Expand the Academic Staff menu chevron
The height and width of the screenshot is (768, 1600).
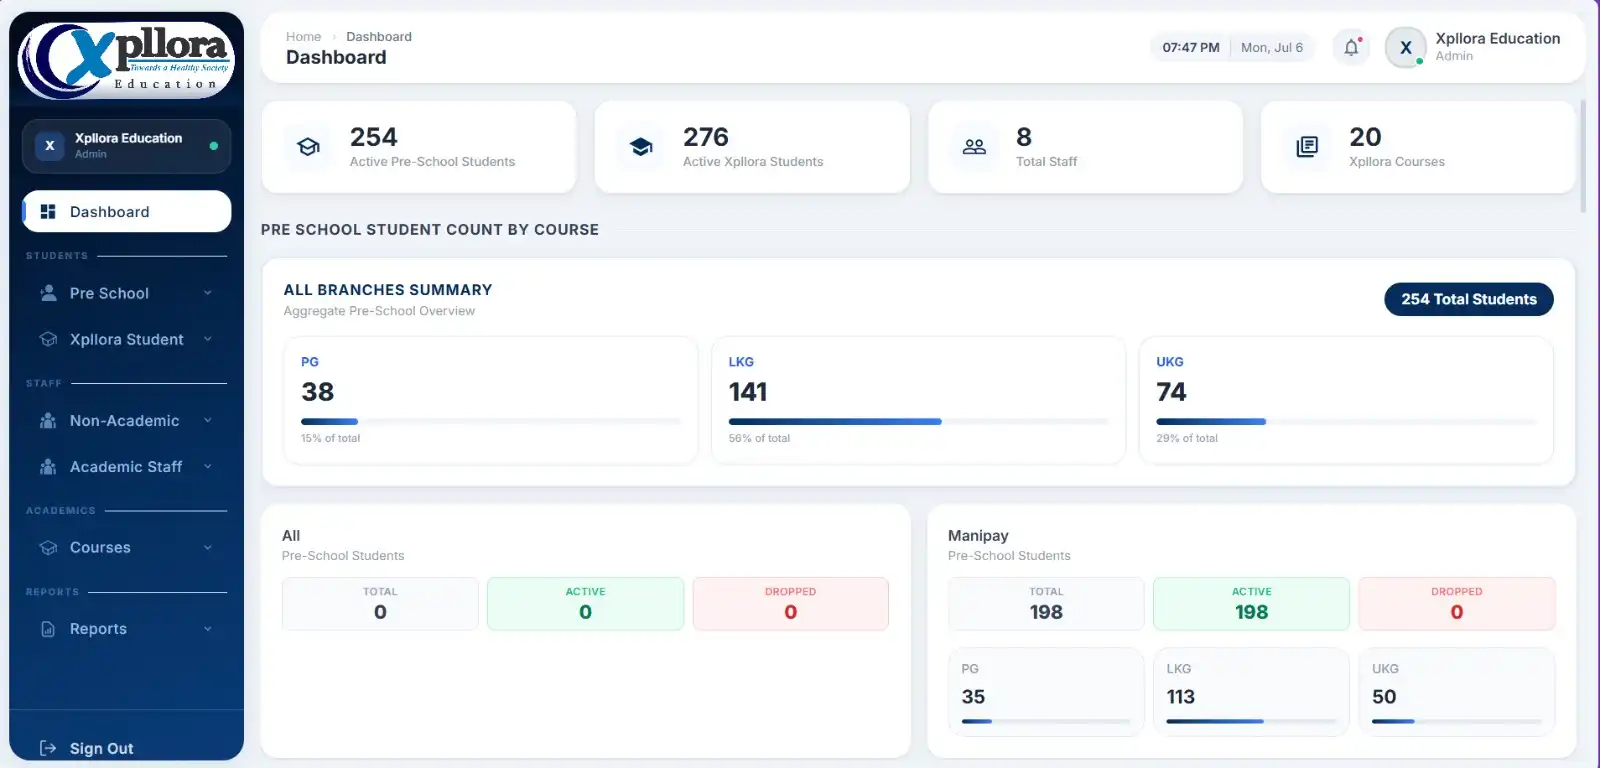[208, 467]
